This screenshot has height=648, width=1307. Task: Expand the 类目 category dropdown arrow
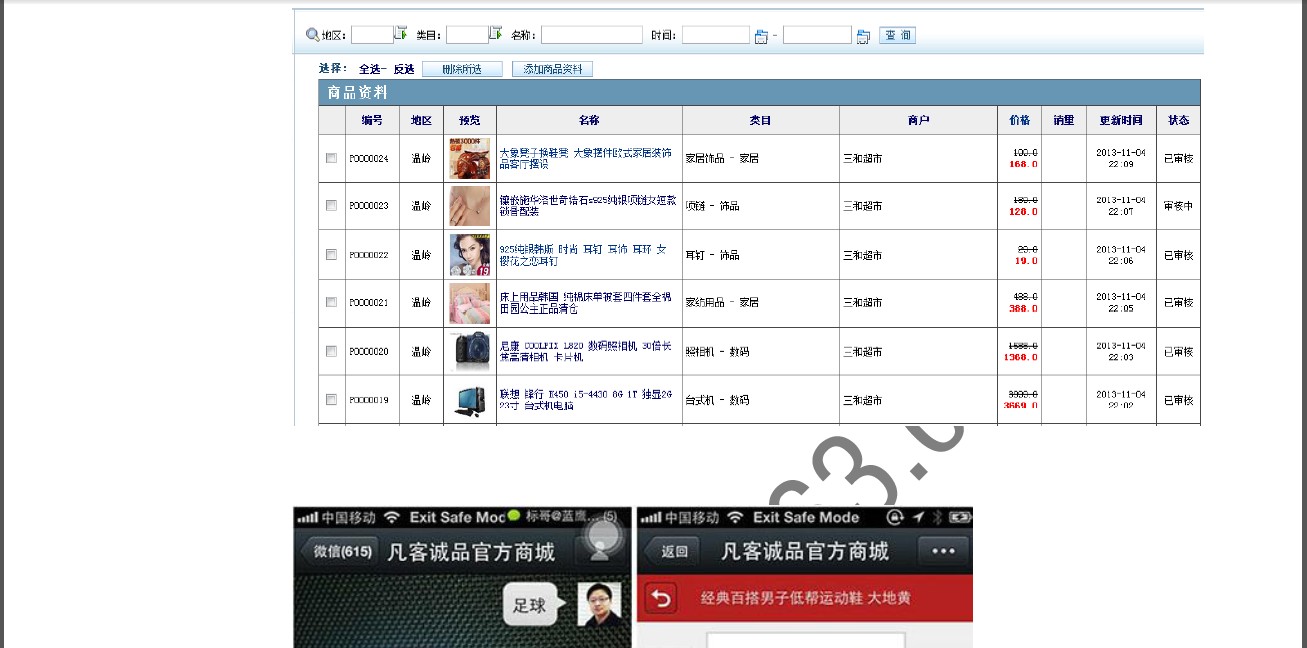pos(495,34)
